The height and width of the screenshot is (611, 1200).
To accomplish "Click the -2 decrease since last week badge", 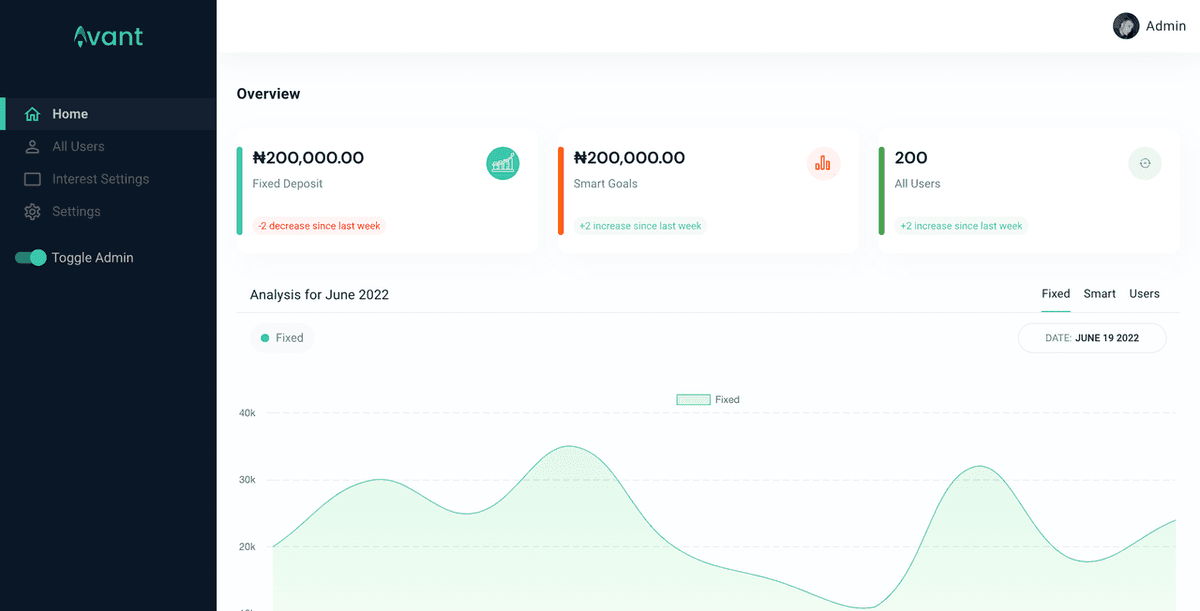I will (319, 226).
